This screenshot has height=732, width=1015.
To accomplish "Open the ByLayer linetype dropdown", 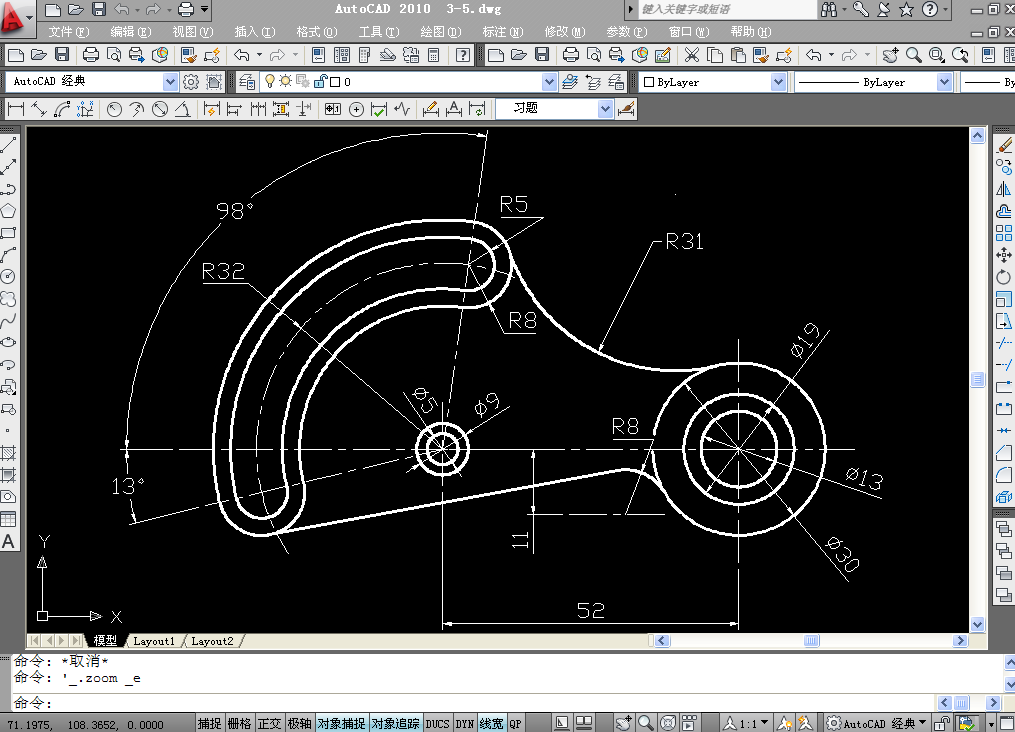I will click(944, 82).
